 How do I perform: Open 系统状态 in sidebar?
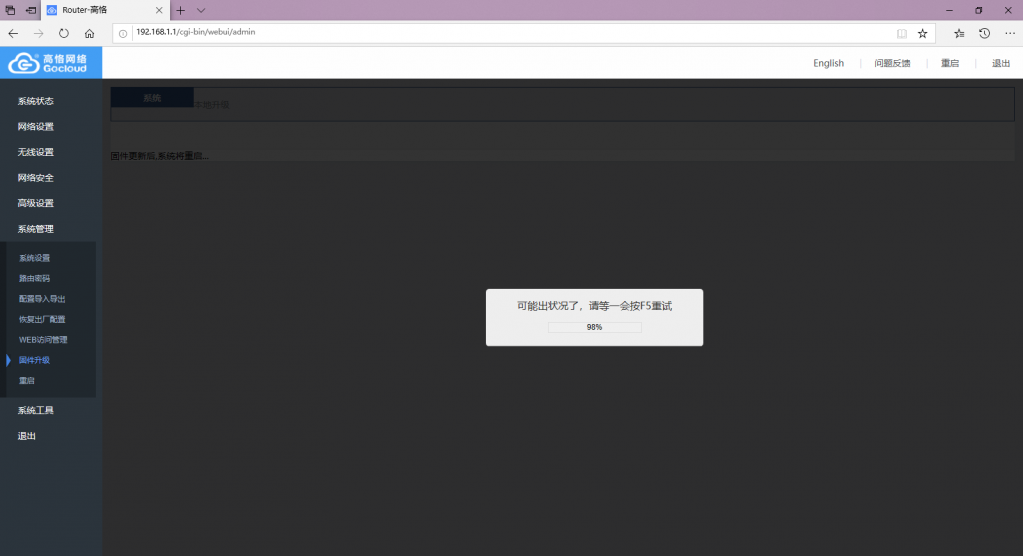[36, 101]
